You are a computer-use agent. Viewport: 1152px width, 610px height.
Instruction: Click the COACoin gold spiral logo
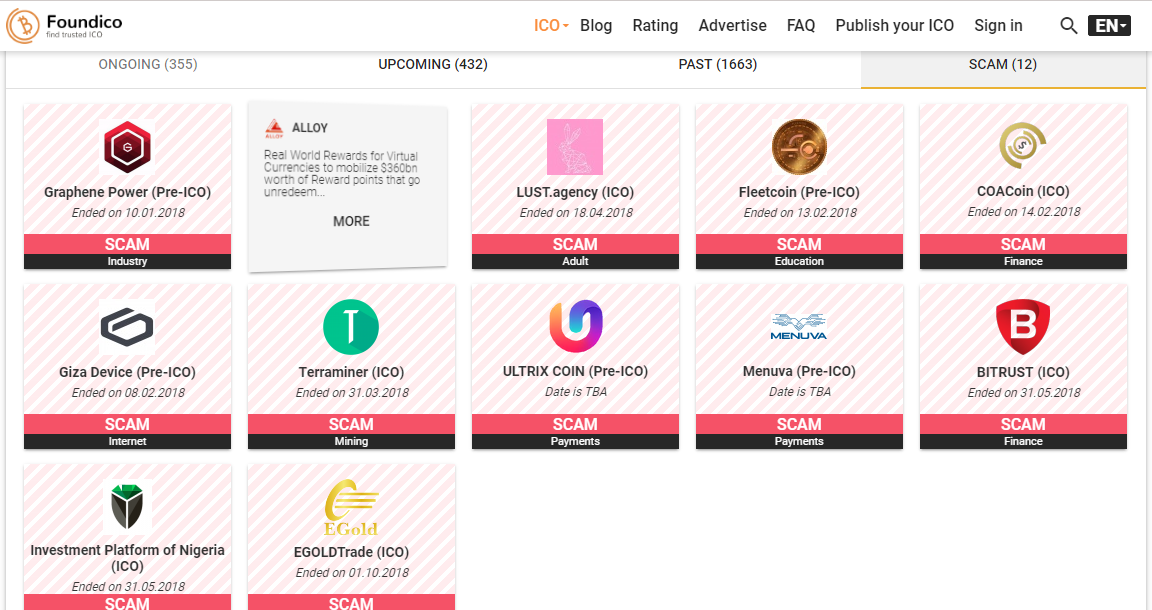tap(1023, 146)
